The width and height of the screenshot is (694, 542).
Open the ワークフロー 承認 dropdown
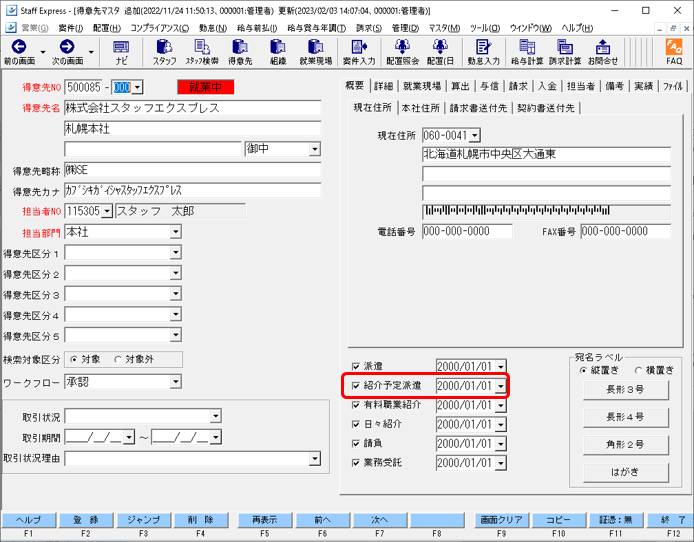(x=176, y=381)
